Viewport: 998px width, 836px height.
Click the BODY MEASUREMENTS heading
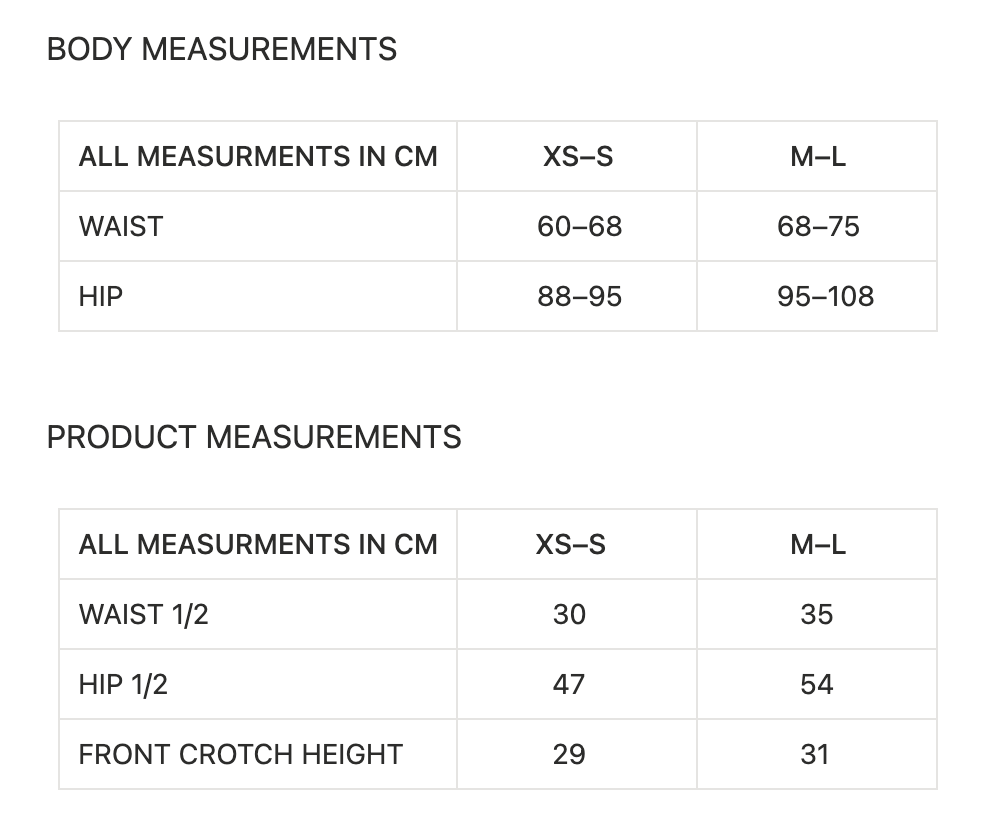(x=221, y=50)
